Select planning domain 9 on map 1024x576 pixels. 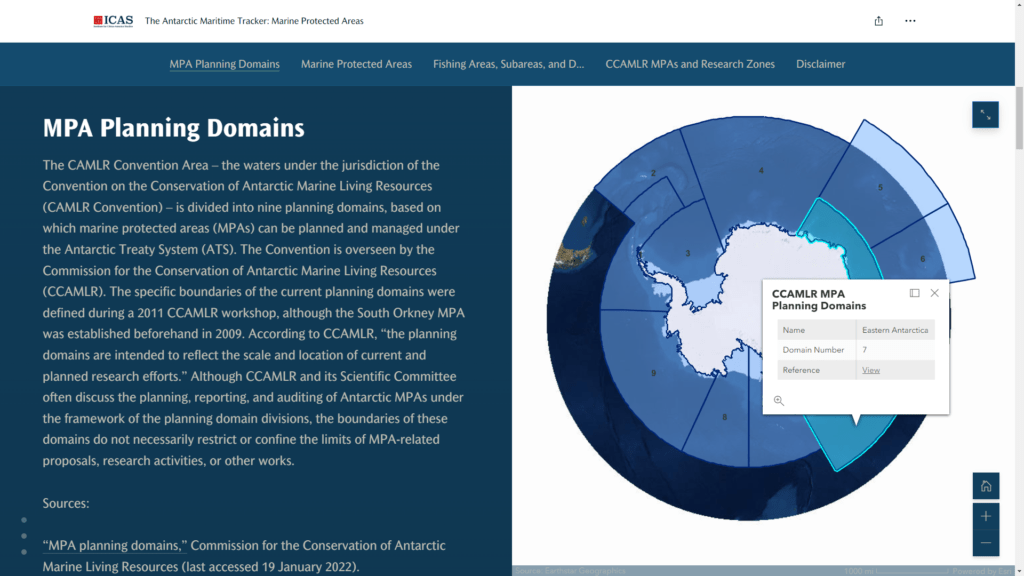pos(653,373)
